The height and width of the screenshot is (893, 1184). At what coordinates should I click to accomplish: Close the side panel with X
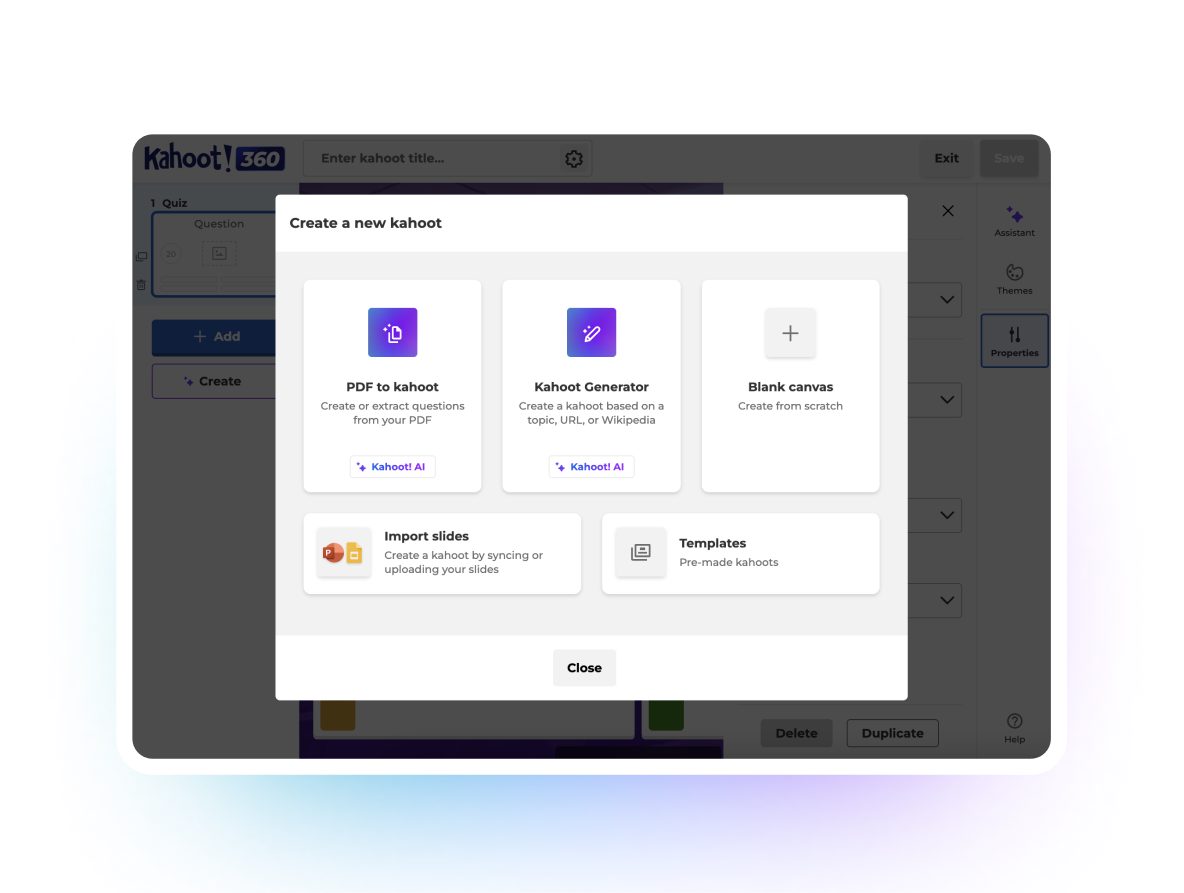(948, 211)
